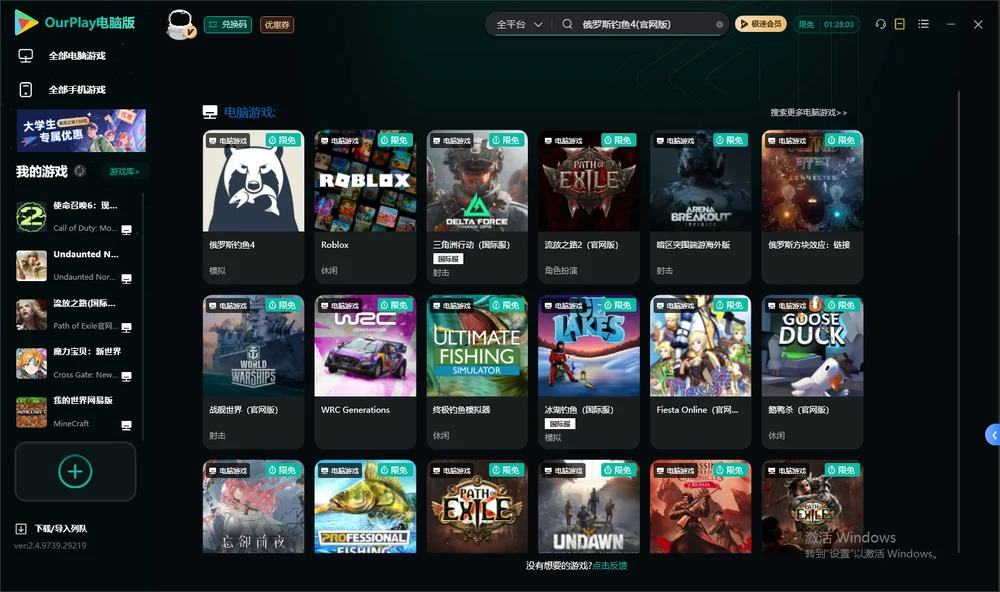This screenshot has width=1000, height=592.
Task: Open the 全平台 platform dropdown
Action: coord(519,24)
